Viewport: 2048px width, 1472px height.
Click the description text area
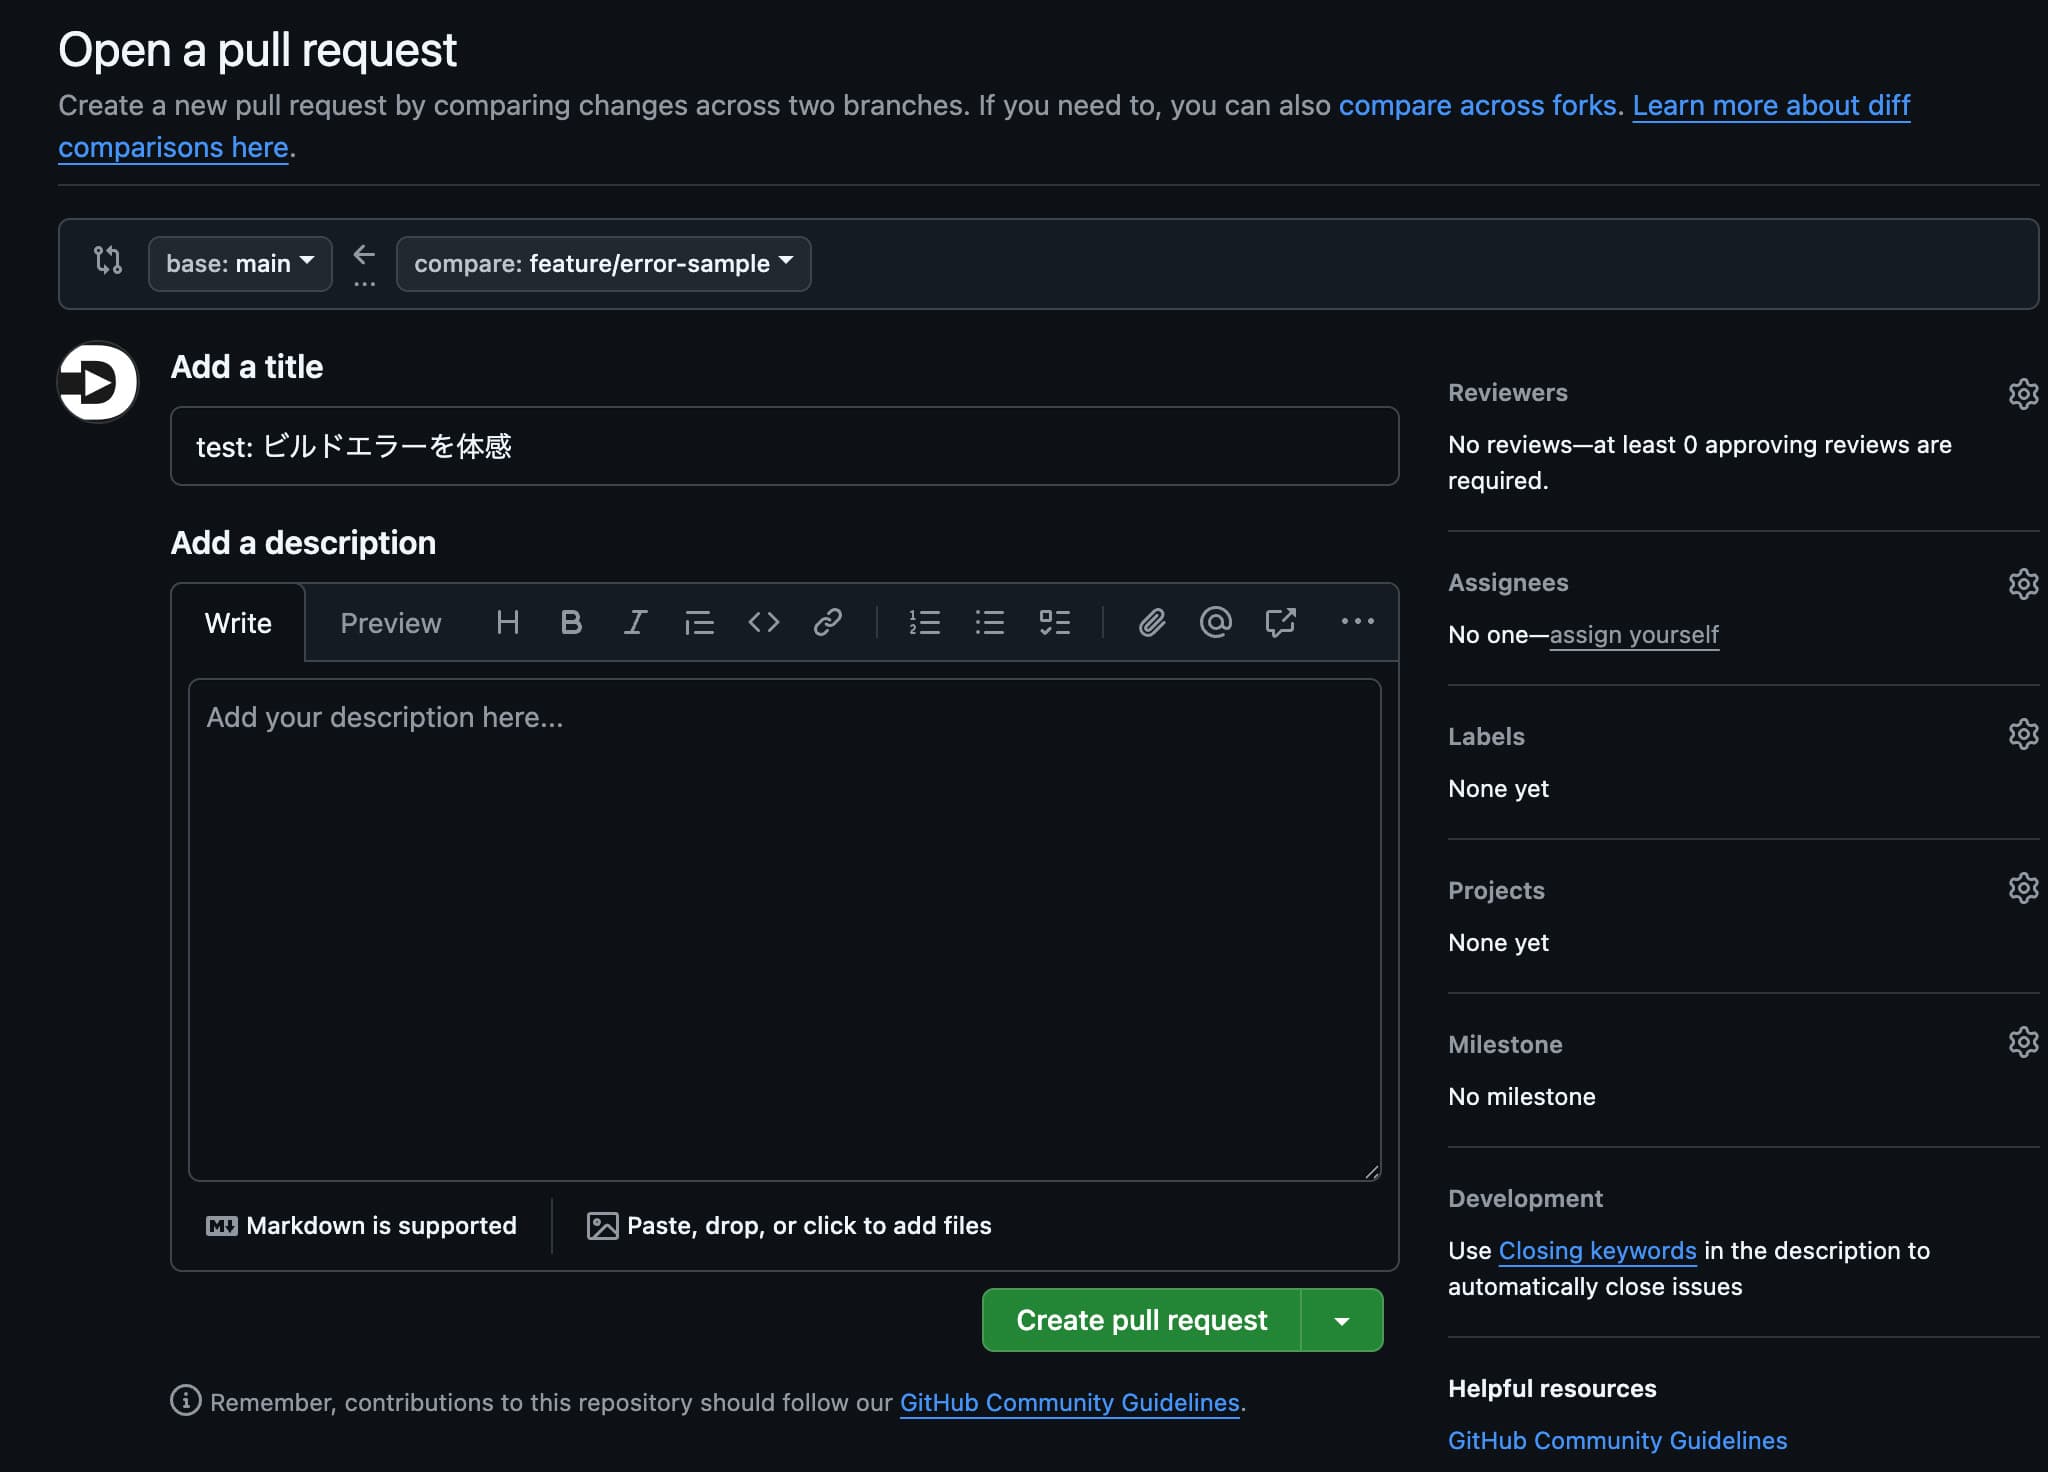784,930
